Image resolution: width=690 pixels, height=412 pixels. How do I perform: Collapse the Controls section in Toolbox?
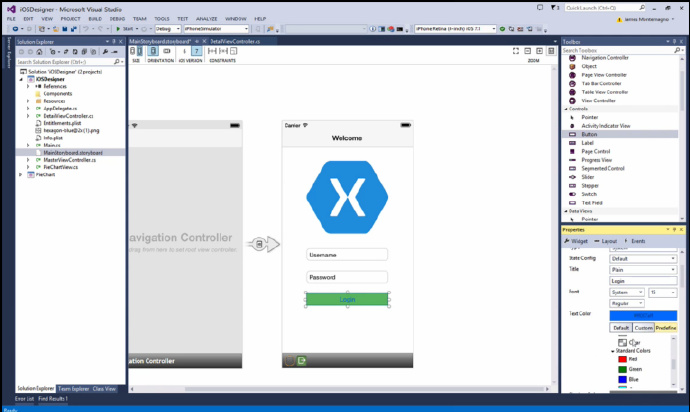pos(566,109)
